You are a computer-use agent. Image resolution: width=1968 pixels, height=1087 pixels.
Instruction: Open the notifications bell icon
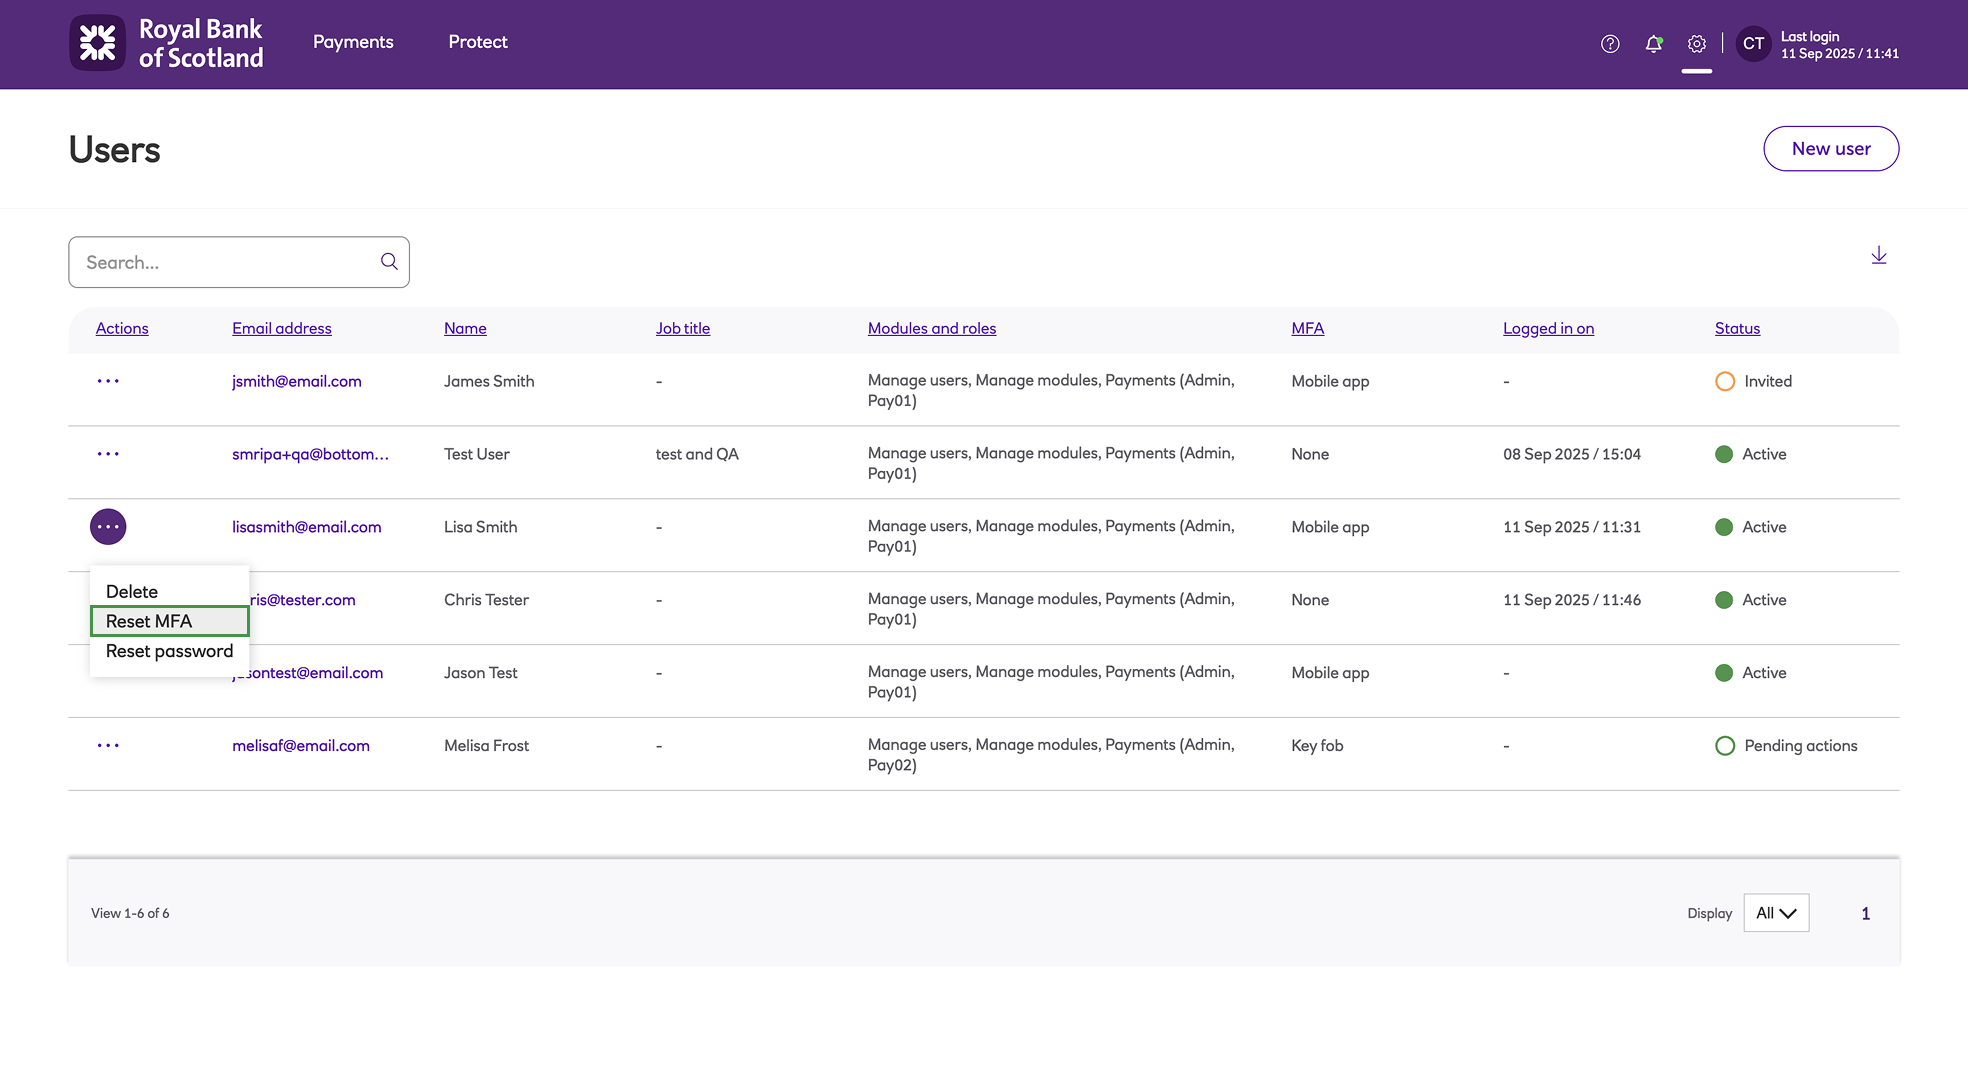(1653, 44)
